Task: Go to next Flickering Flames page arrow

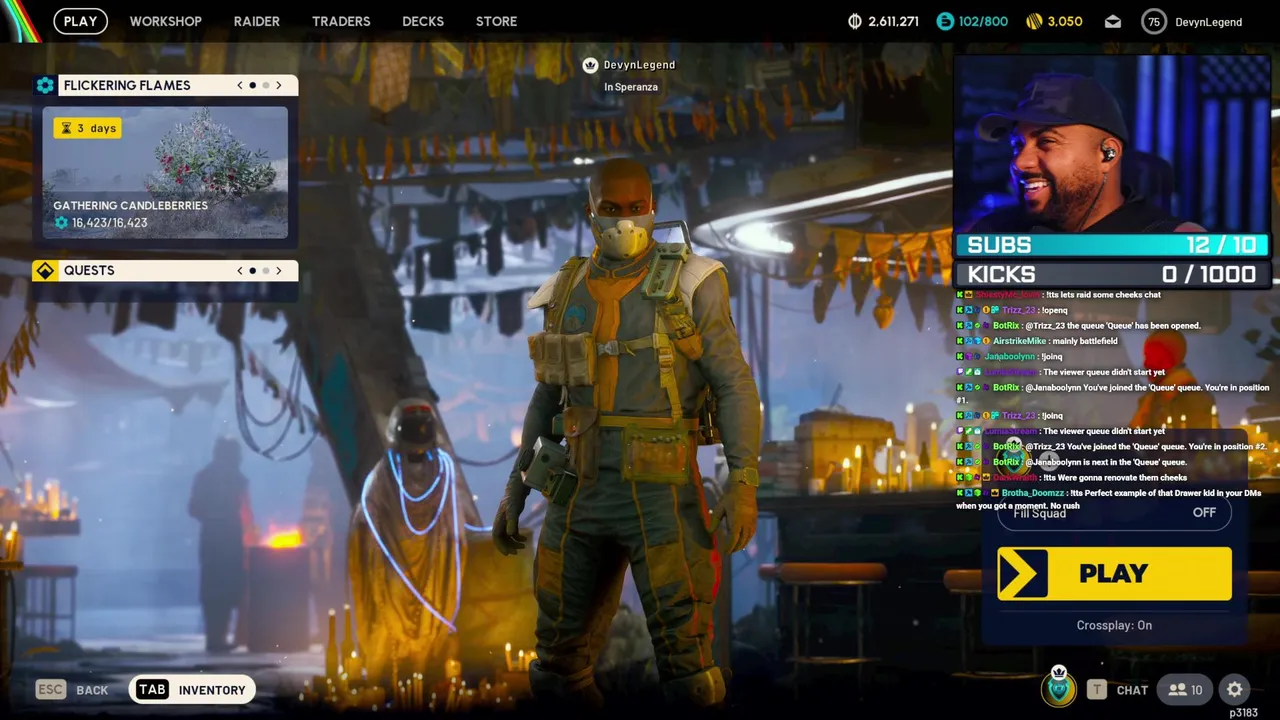Action: (x=278, y=85)
